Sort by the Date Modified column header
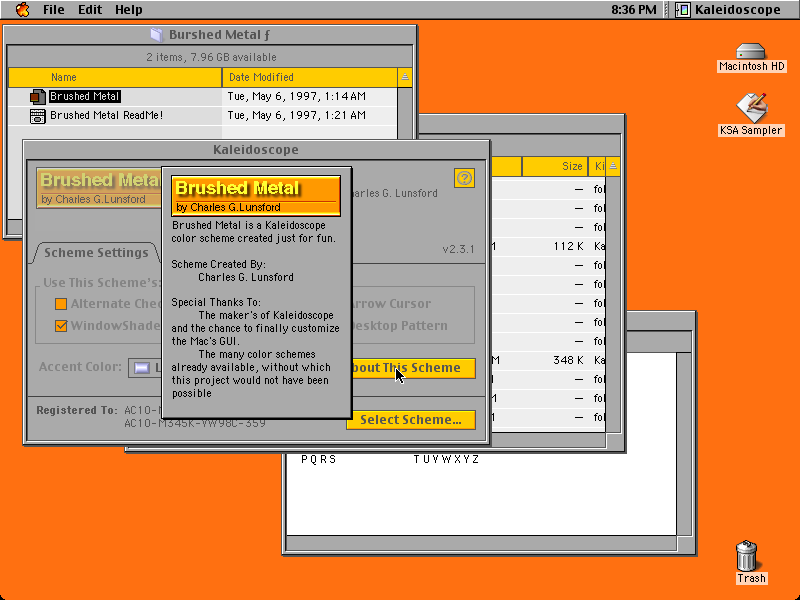 pyautogui.click(x=310, y=77)
